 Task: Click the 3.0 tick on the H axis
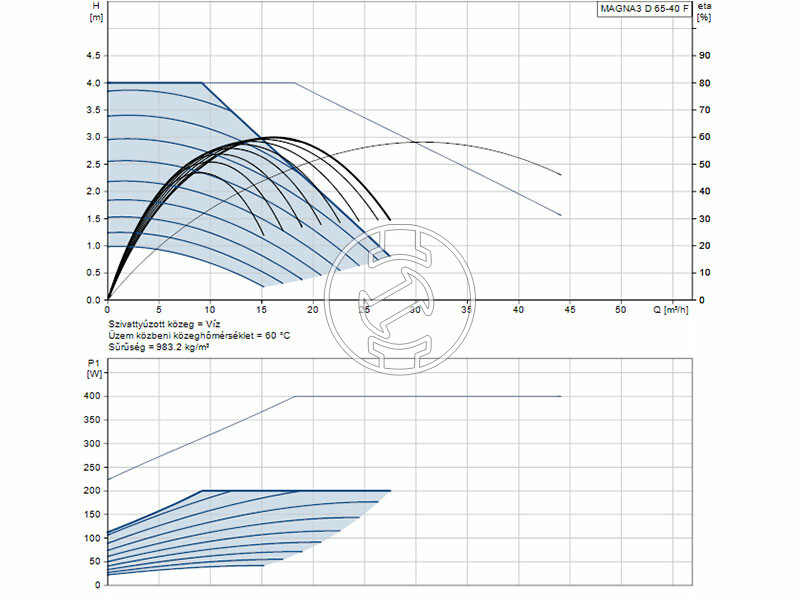click(x=94, y=137)
